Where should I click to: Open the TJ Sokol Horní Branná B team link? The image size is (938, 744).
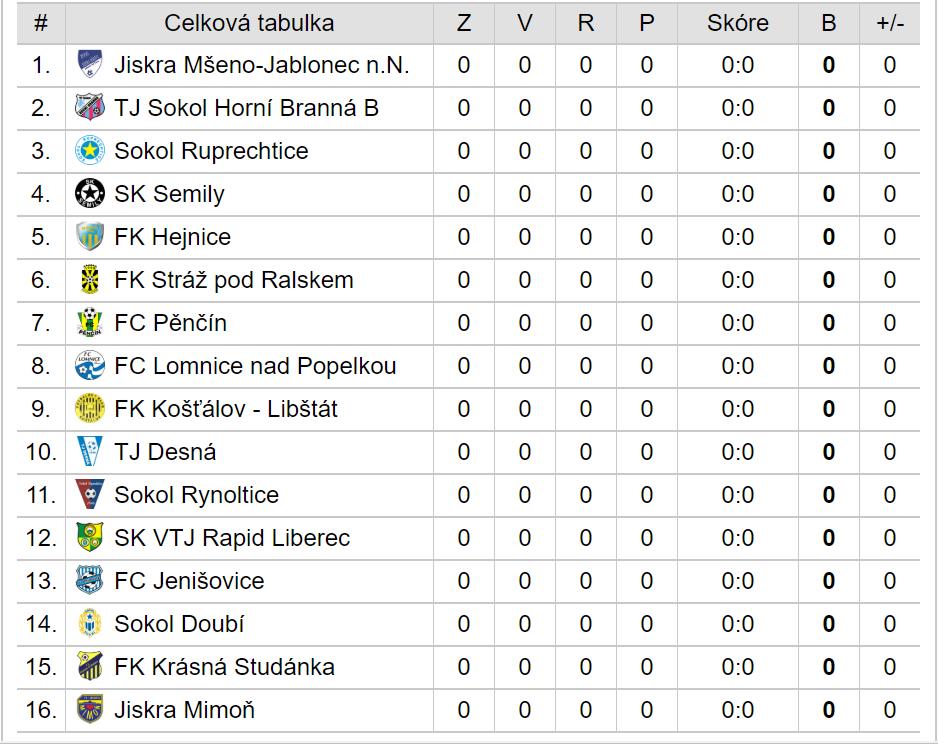click(246, 108)
